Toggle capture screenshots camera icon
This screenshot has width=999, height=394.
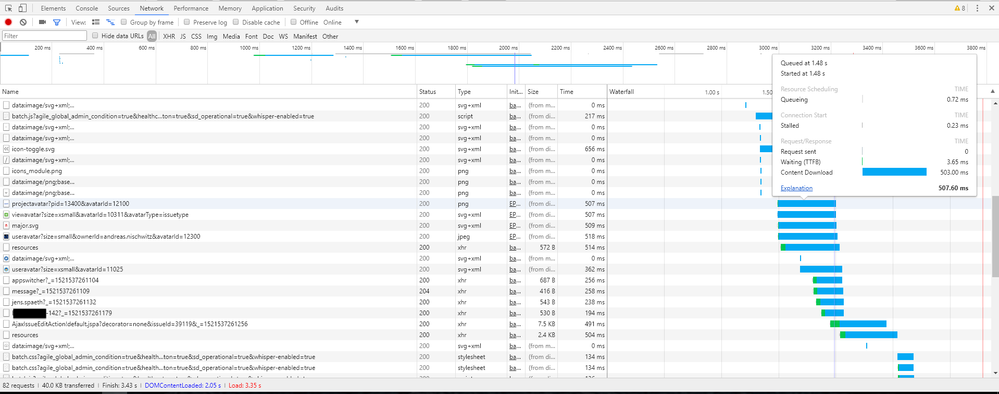pyautogui.click(x=42, y=22)
